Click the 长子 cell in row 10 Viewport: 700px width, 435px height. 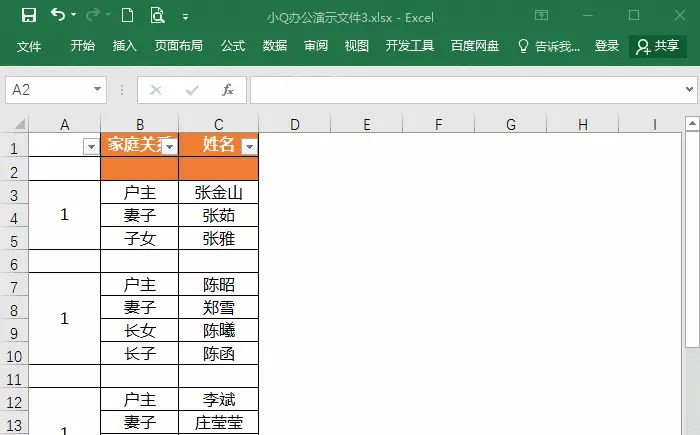pyautogui.click(x=140, y=353)
